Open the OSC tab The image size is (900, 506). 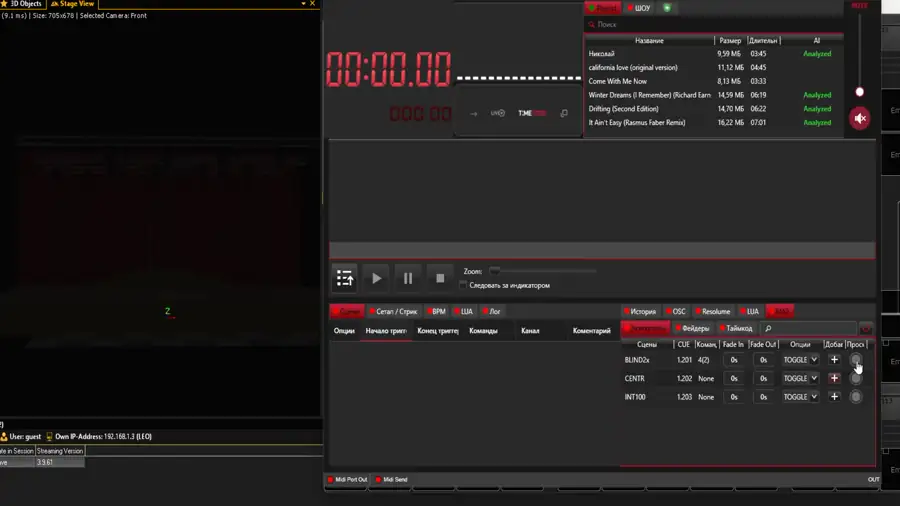(x=676, y=312)
